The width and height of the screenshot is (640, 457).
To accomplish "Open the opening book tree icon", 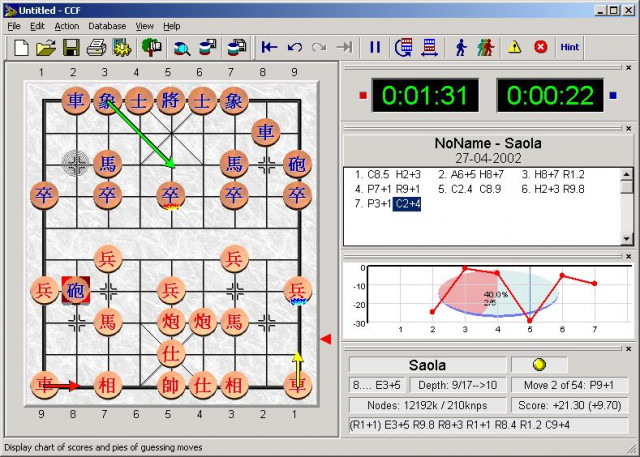I will click(x=152, y=47).
